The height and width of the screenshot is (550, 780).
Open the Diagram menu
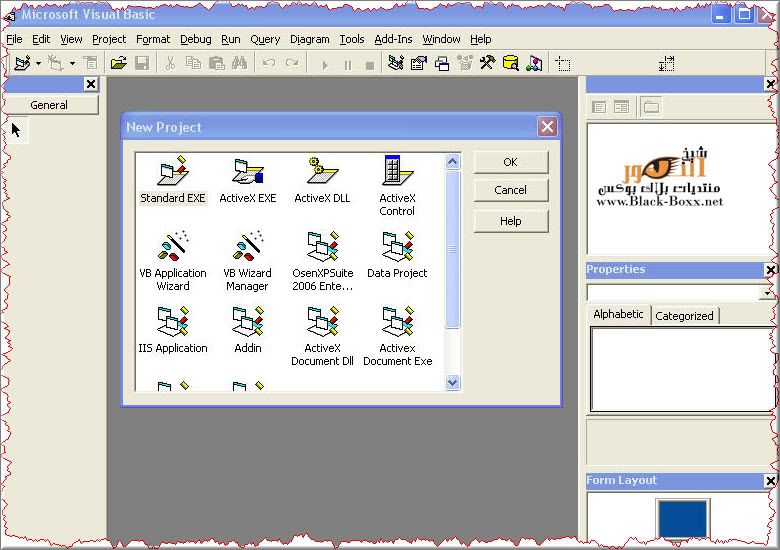click(309, 39)
